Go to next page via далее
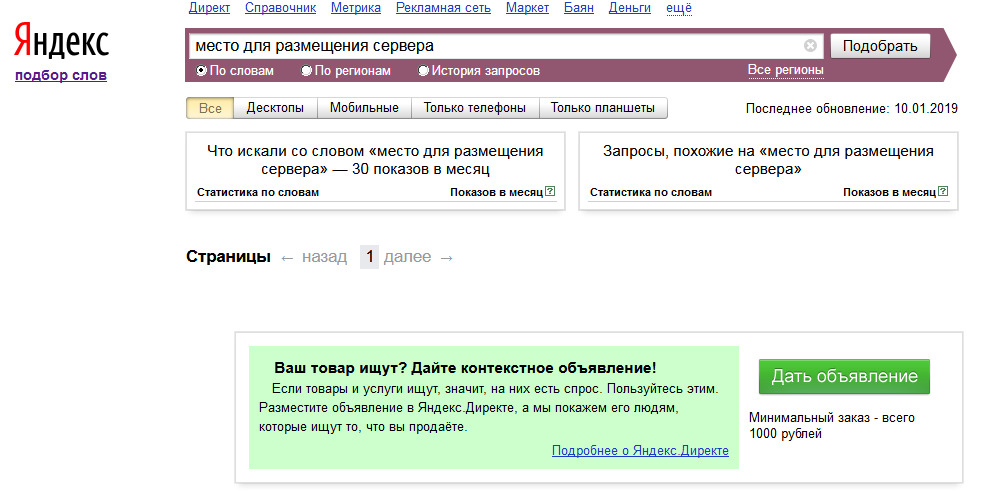Image resolution: width=988 pixels, height=493 pixels. coord(418,257)
